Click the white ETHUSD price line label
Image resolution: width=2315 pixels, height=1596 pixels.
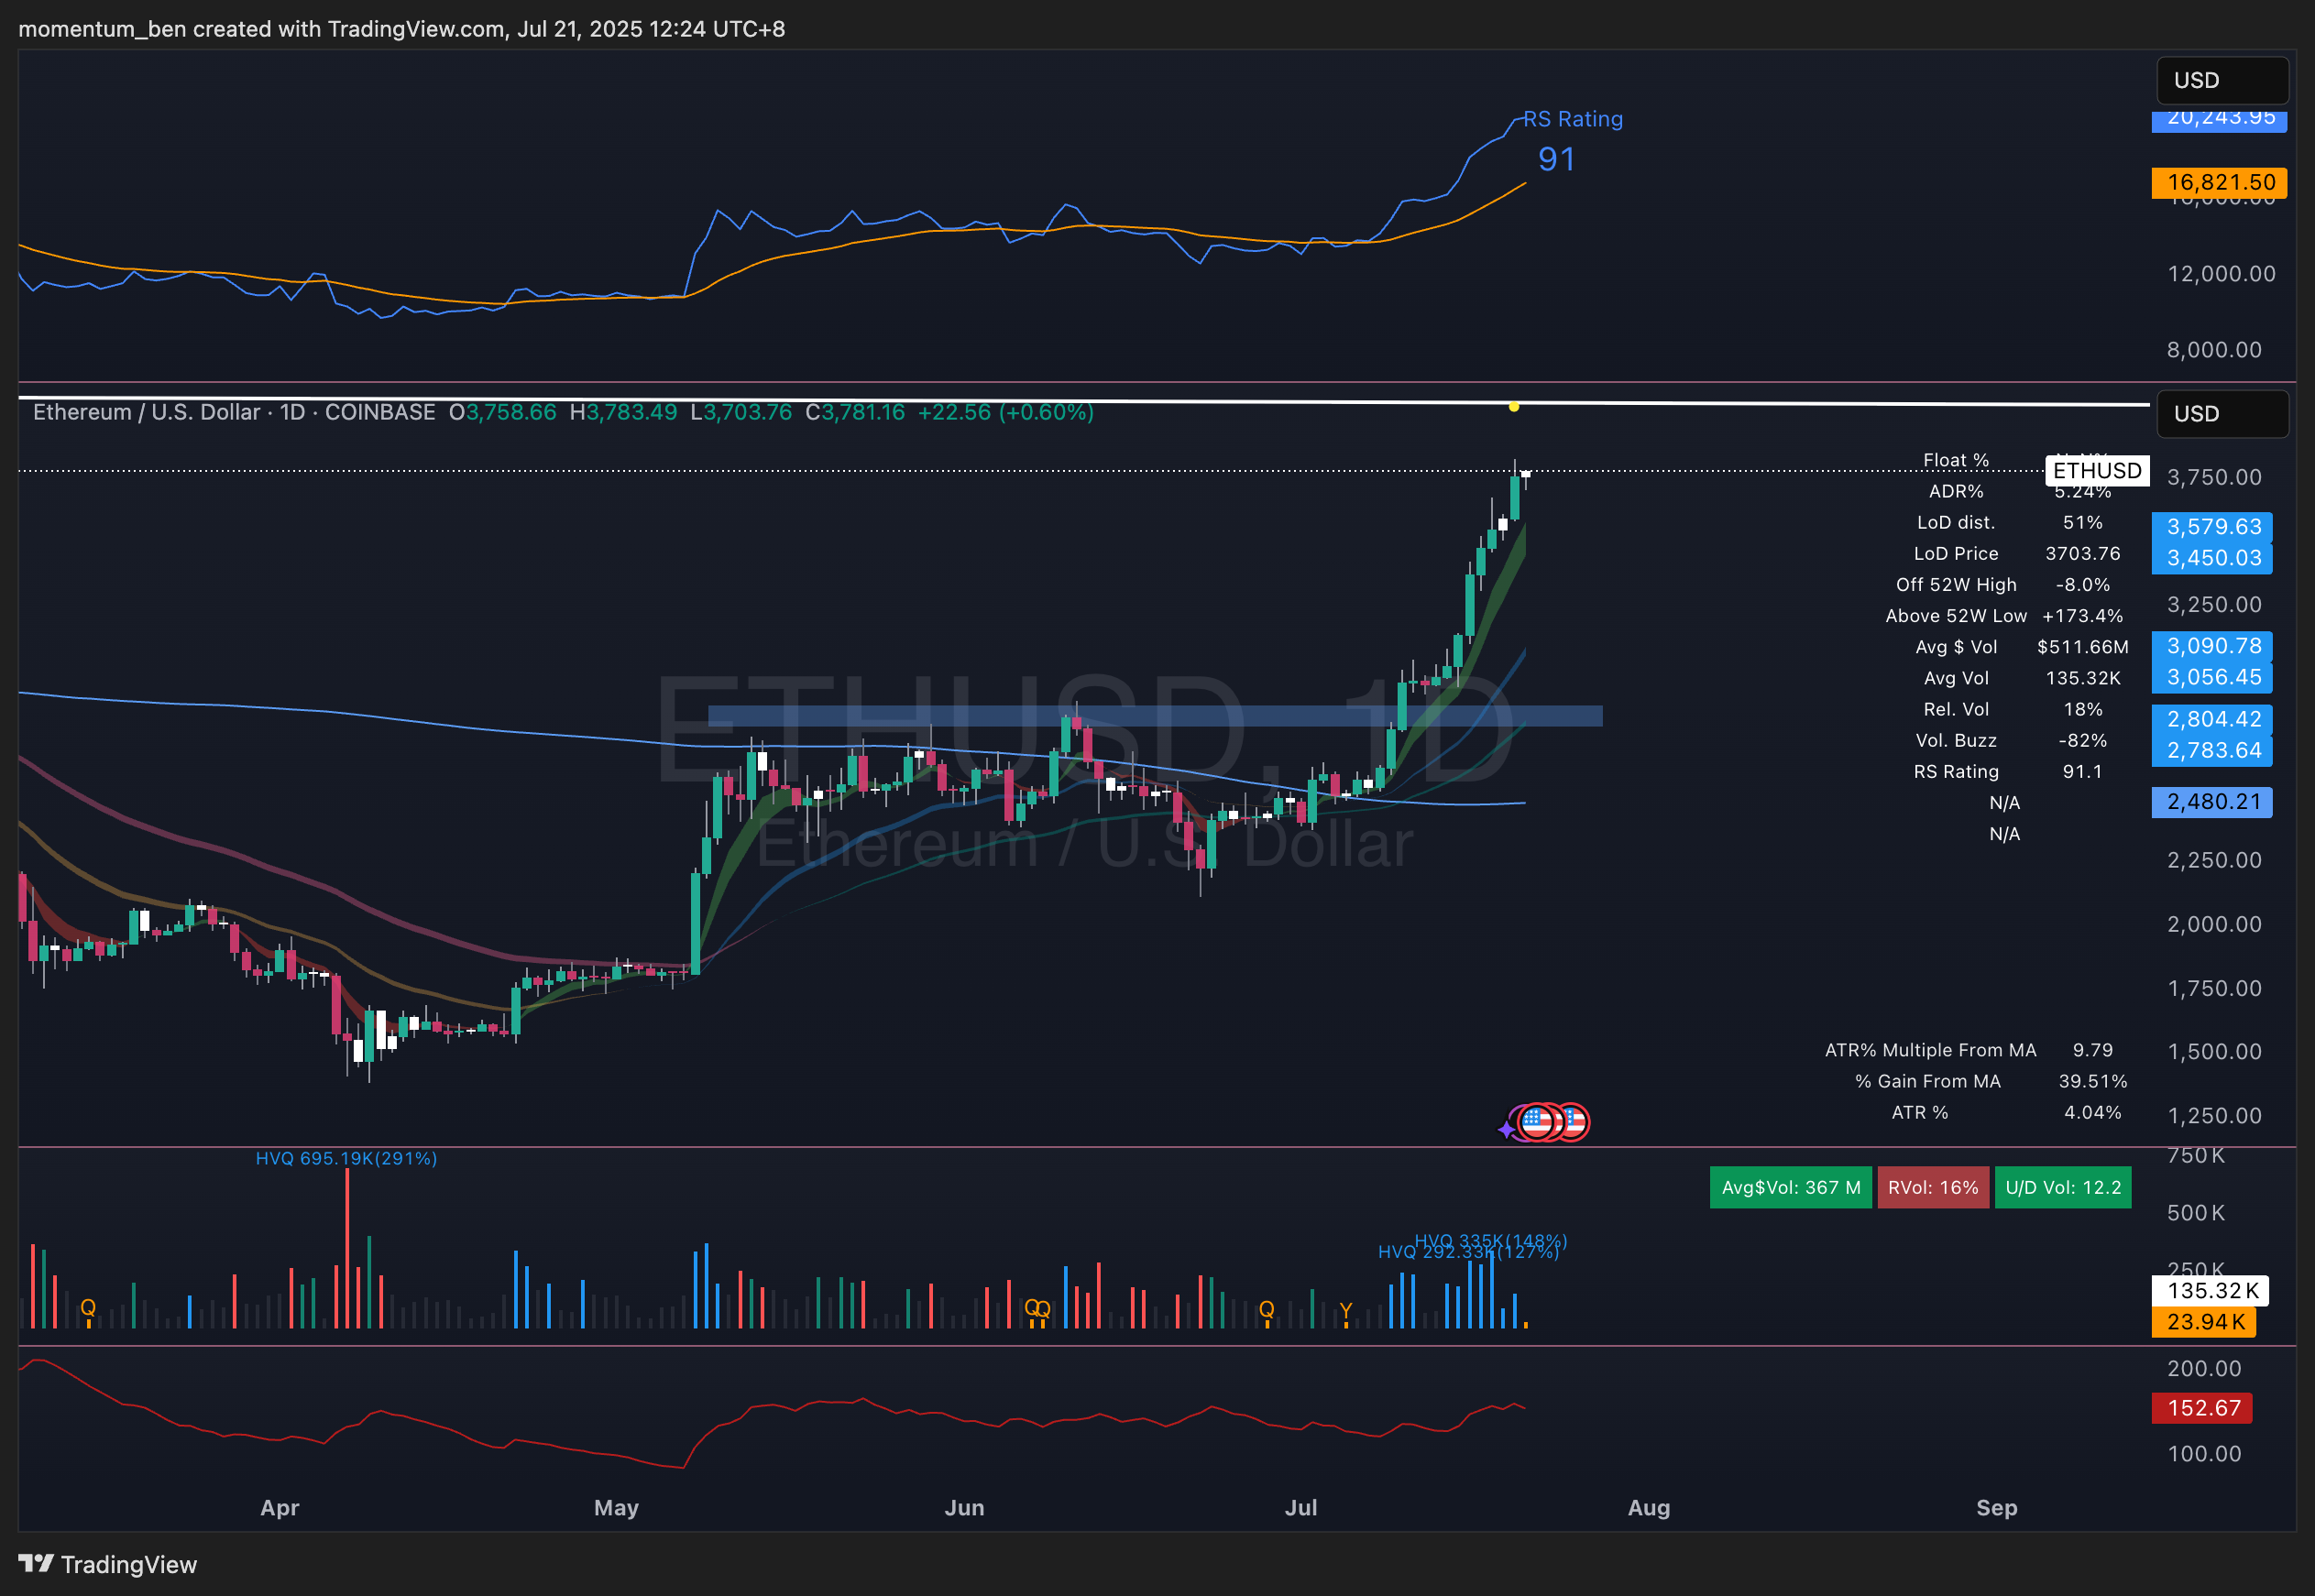[x=2096, y=471]
